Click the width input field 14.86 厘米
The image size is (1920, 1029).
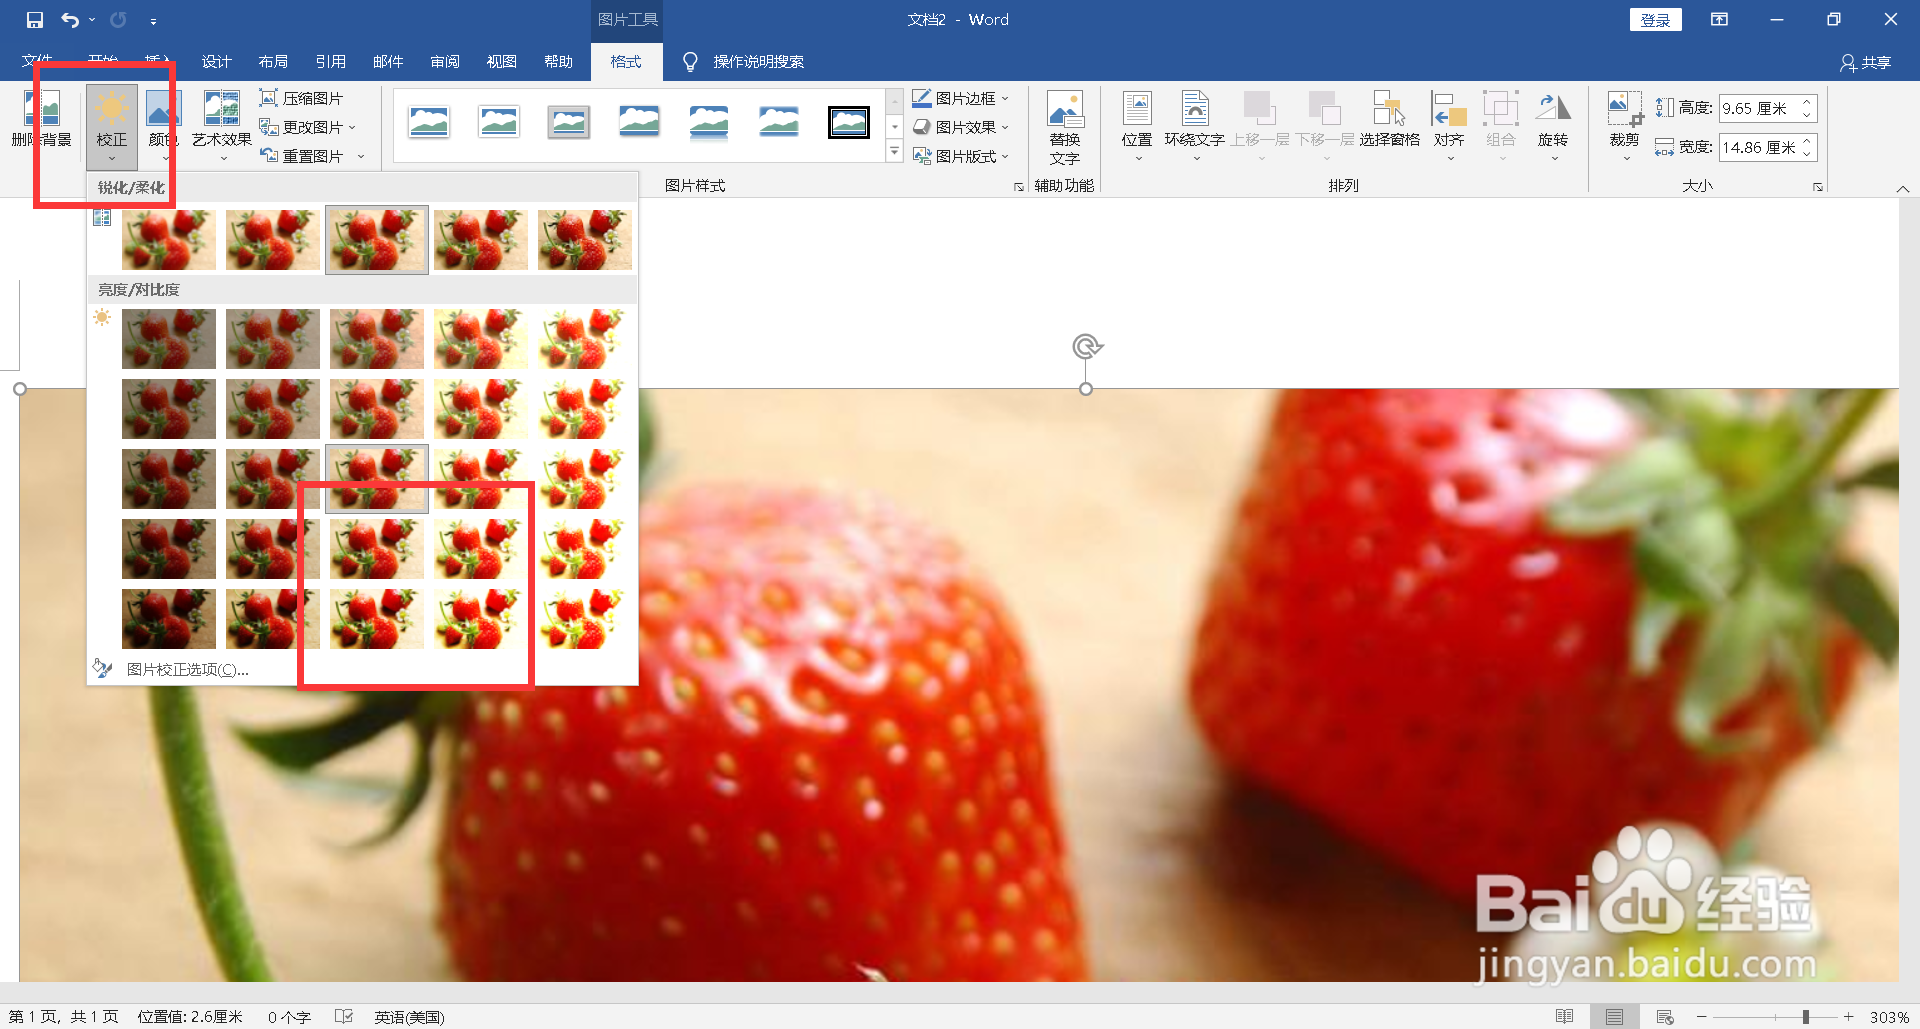(x=1759, y=147)
